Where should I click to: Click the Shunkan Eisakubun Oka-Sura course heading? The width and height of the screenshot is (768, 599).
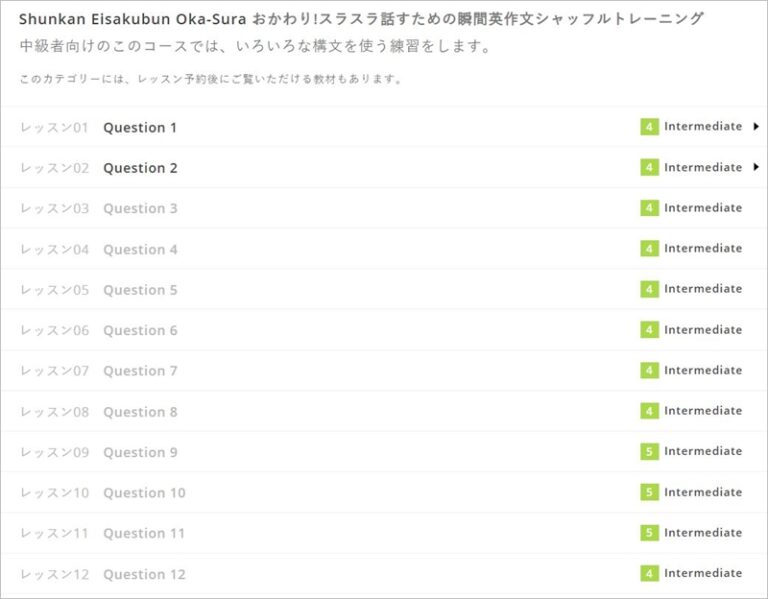[x=361, y=19]
